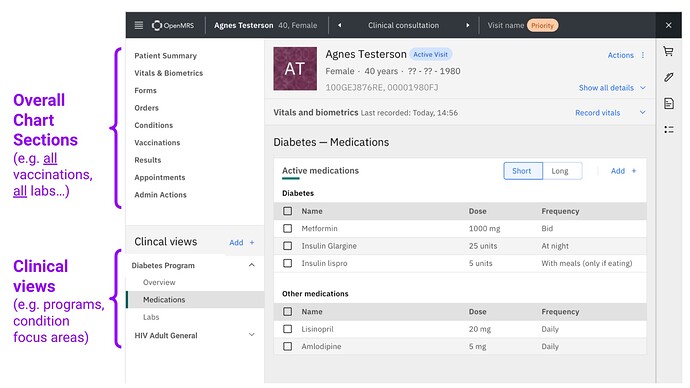Click the Active Visit tag
This screenshot has width=690, height=388.
pyautogui.click(x=430, y=55)
